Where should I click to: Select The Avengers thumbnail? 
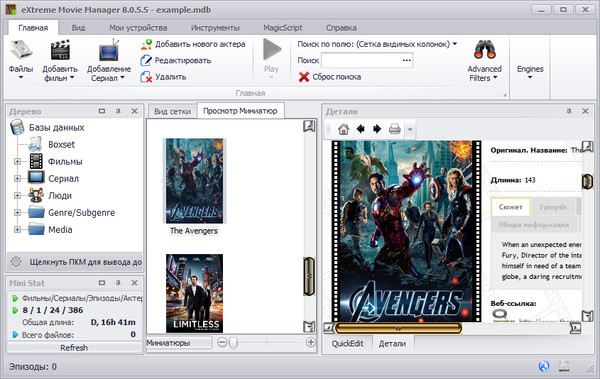coord(194,181)
